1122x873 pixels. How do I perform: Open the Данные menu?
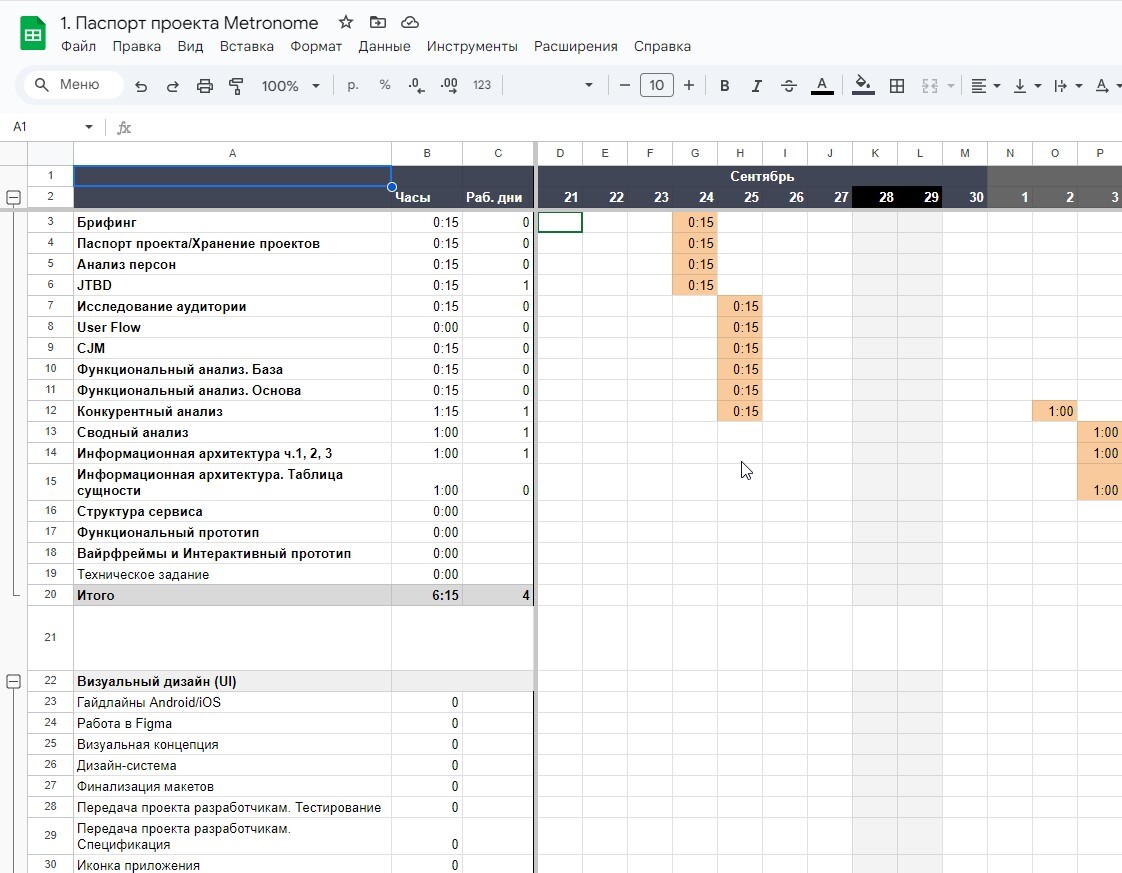coord(384,46)
